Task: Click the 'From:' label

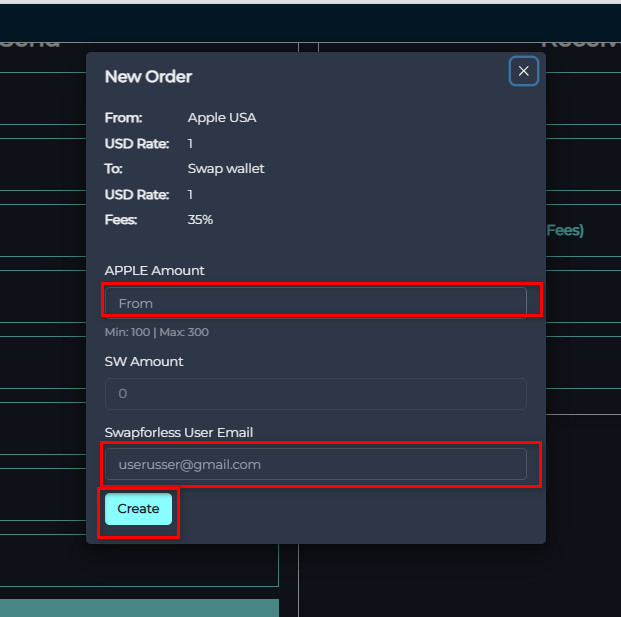Action: 123,118
